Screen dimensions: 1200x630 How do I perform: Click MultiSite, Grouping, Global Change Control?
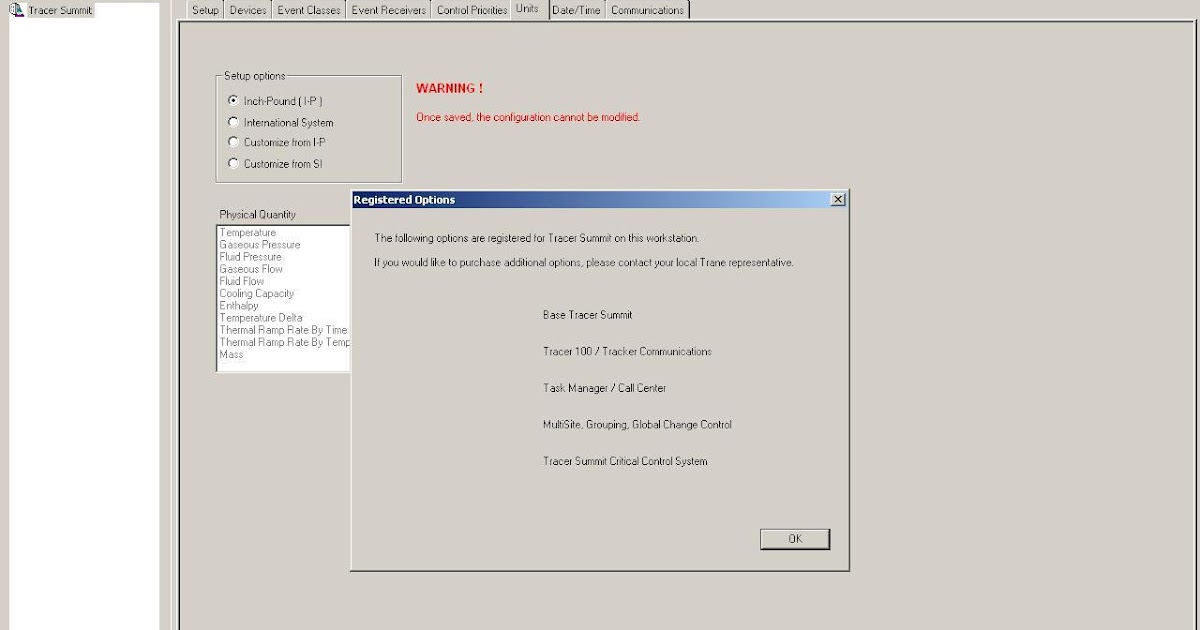[x=637, y=425]
